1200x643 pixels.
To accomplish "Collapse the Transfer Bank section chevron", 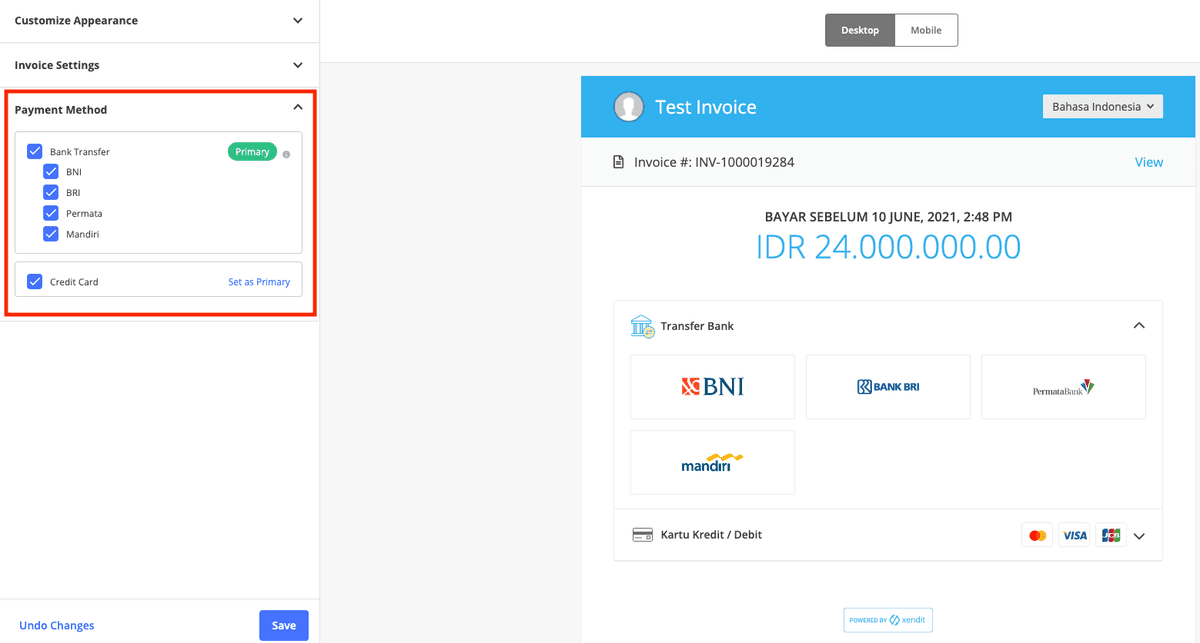I will [x=1139, y=326].
